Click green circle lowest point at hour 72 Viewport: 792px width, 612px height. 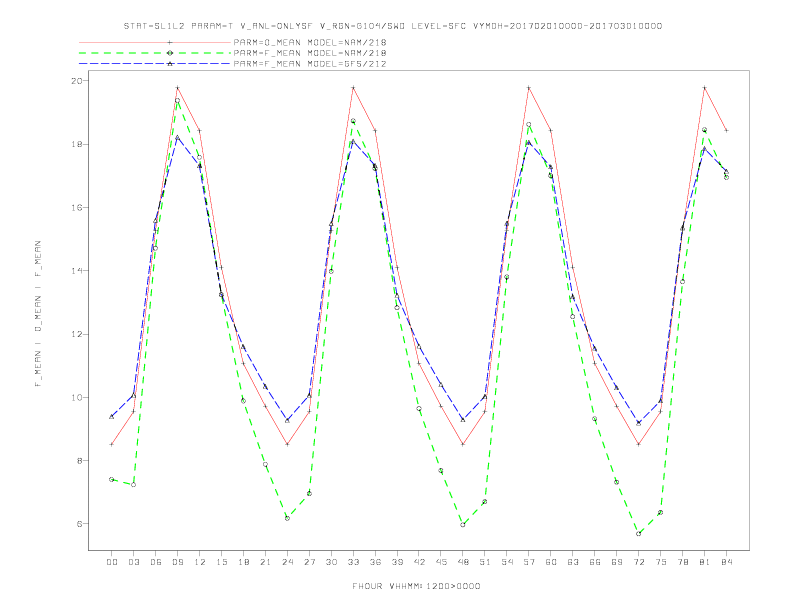638,533
